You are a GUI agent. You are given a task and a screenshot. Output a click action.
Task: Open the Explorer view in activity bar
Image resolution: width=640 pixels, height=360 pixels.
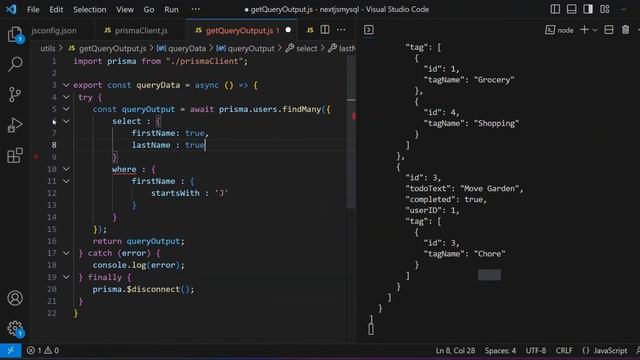(15, 35)
